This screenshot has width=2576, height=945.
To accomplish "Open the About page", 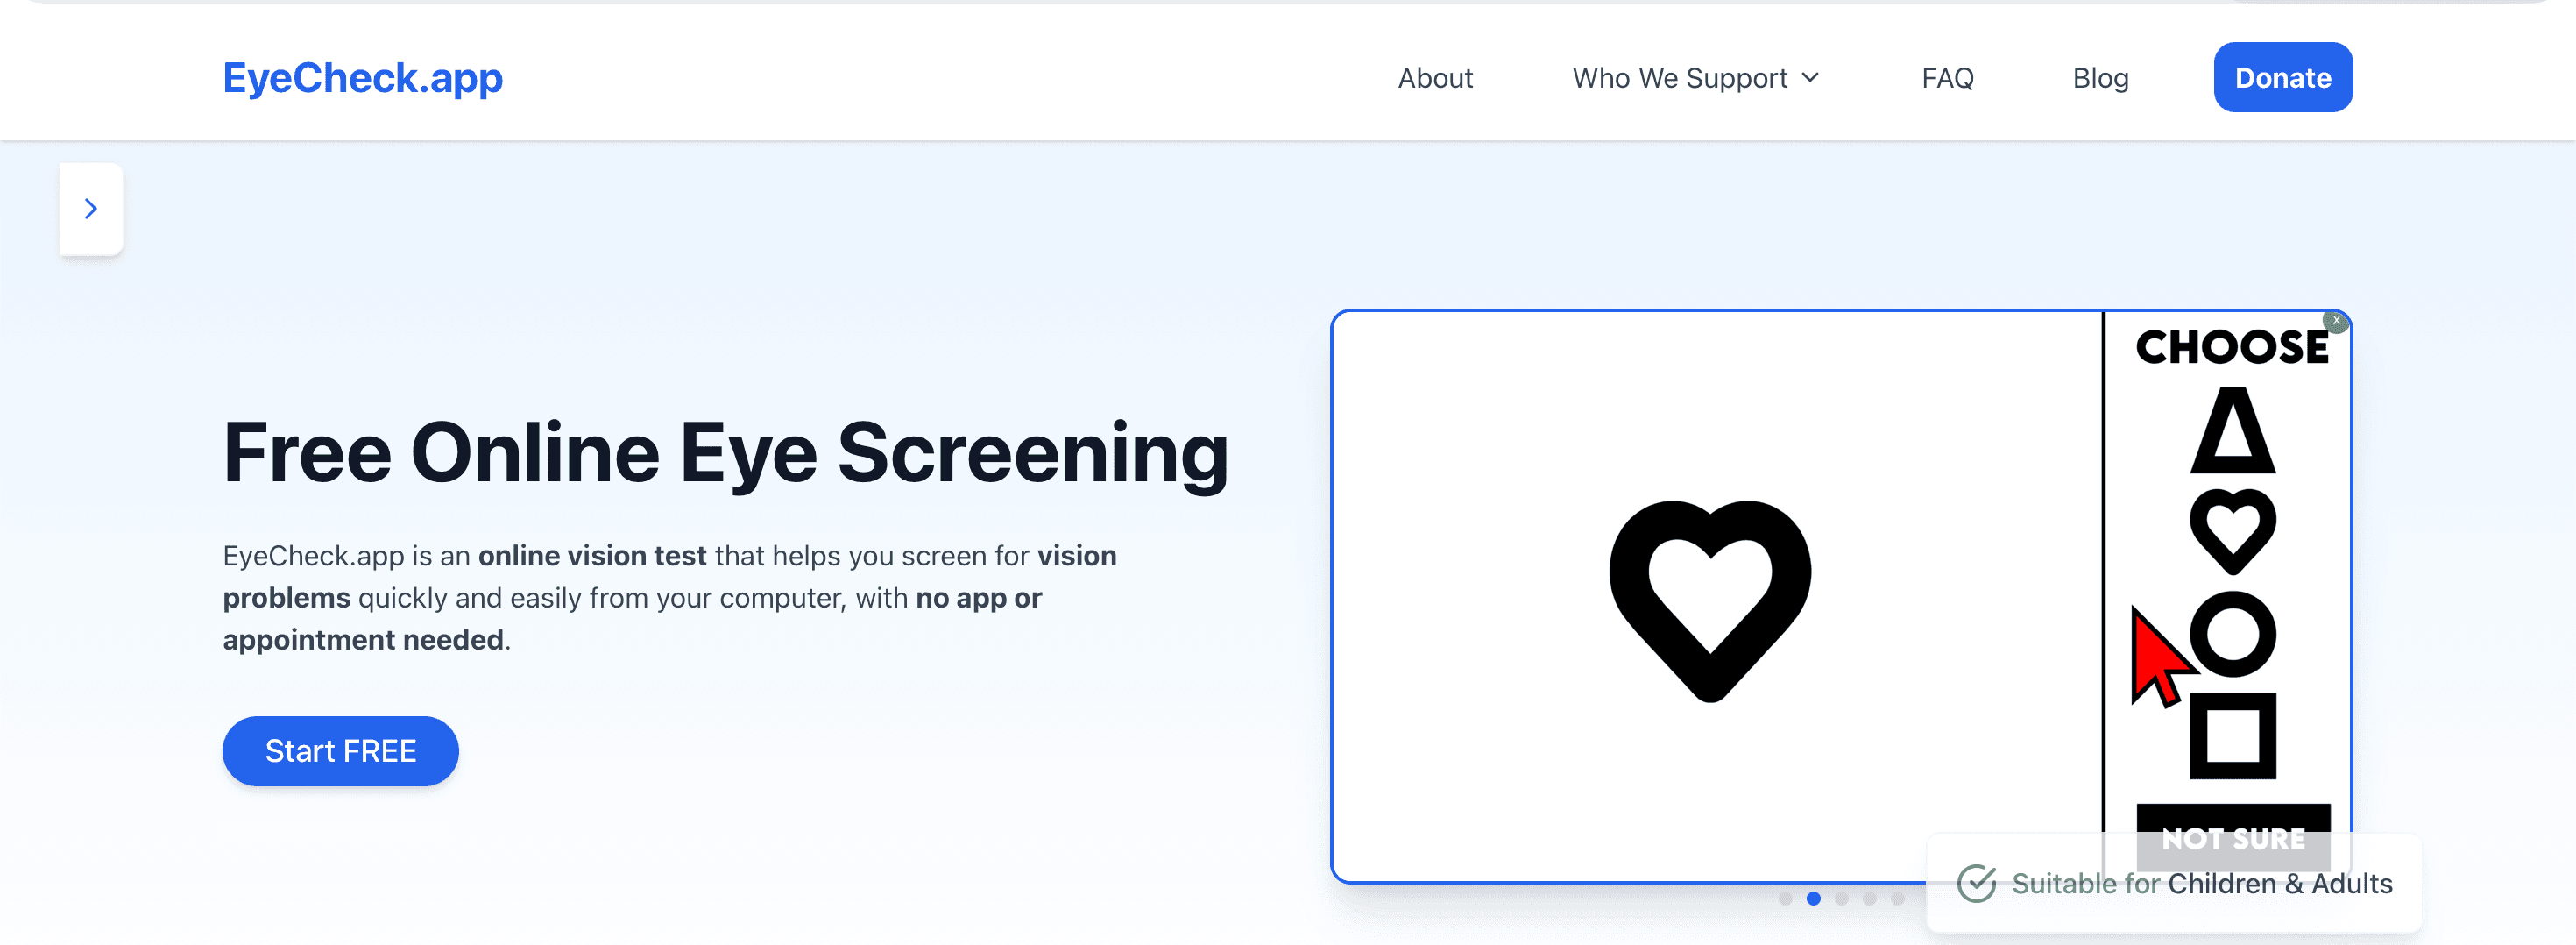I will coord(1435,78).
